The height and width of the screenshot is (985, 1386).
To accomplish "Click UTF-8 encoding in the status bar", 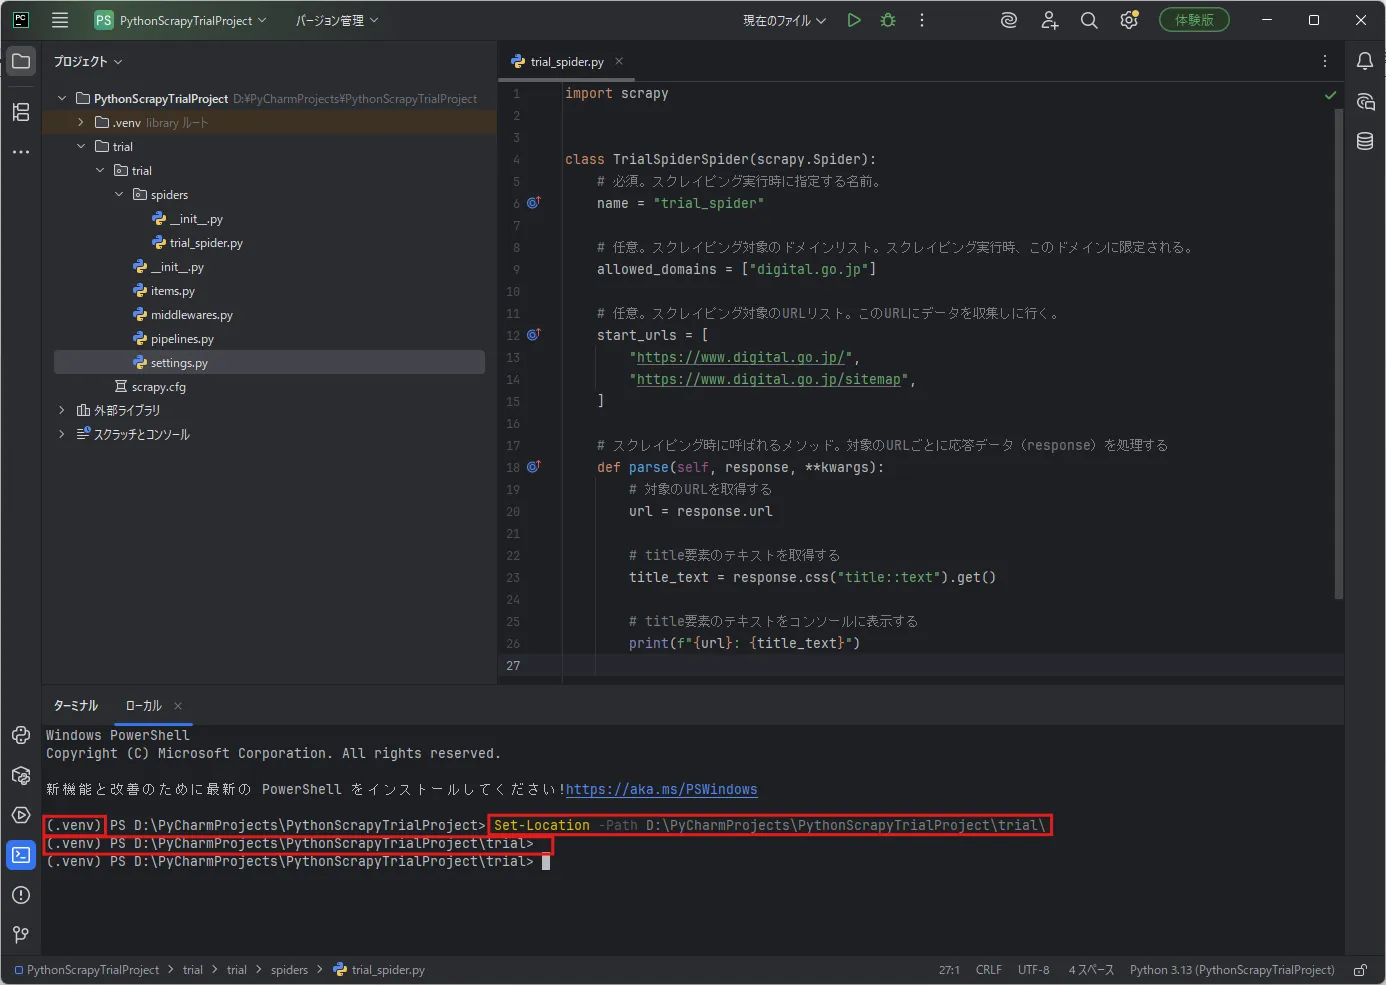I will [x=1034, y=970].
